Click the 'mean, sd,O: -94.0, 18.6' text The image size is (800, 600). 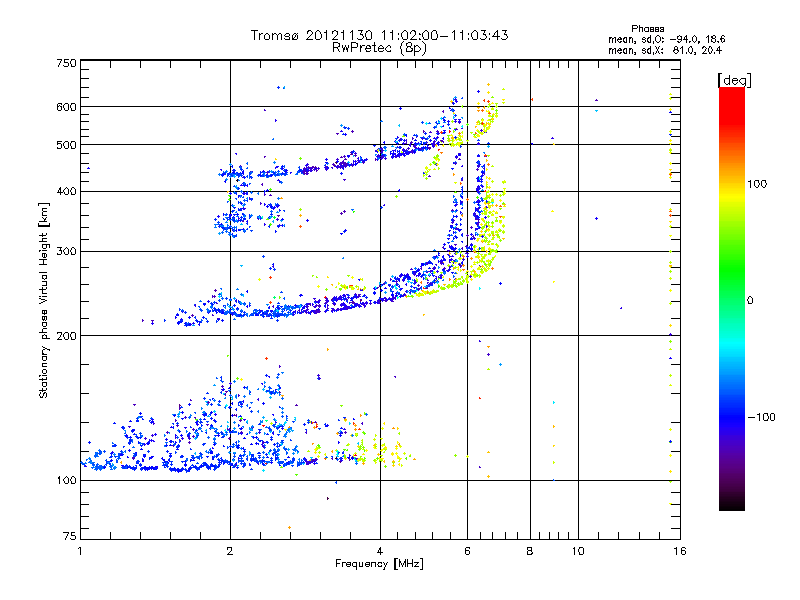[x=666, y=39]
